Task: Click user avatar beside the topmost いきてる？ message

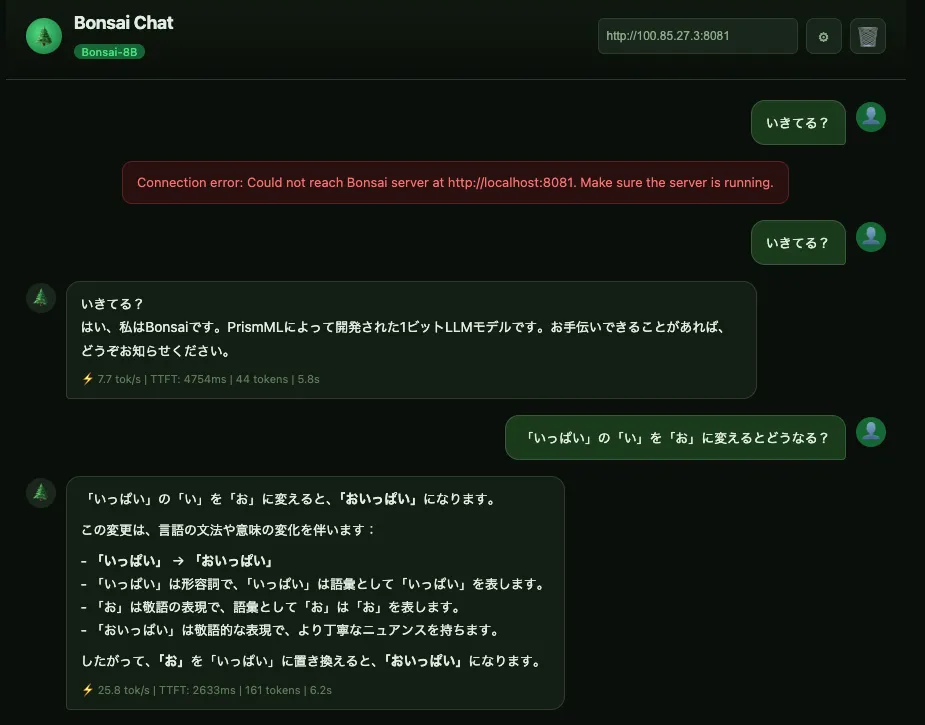Action: coord(871,117)
